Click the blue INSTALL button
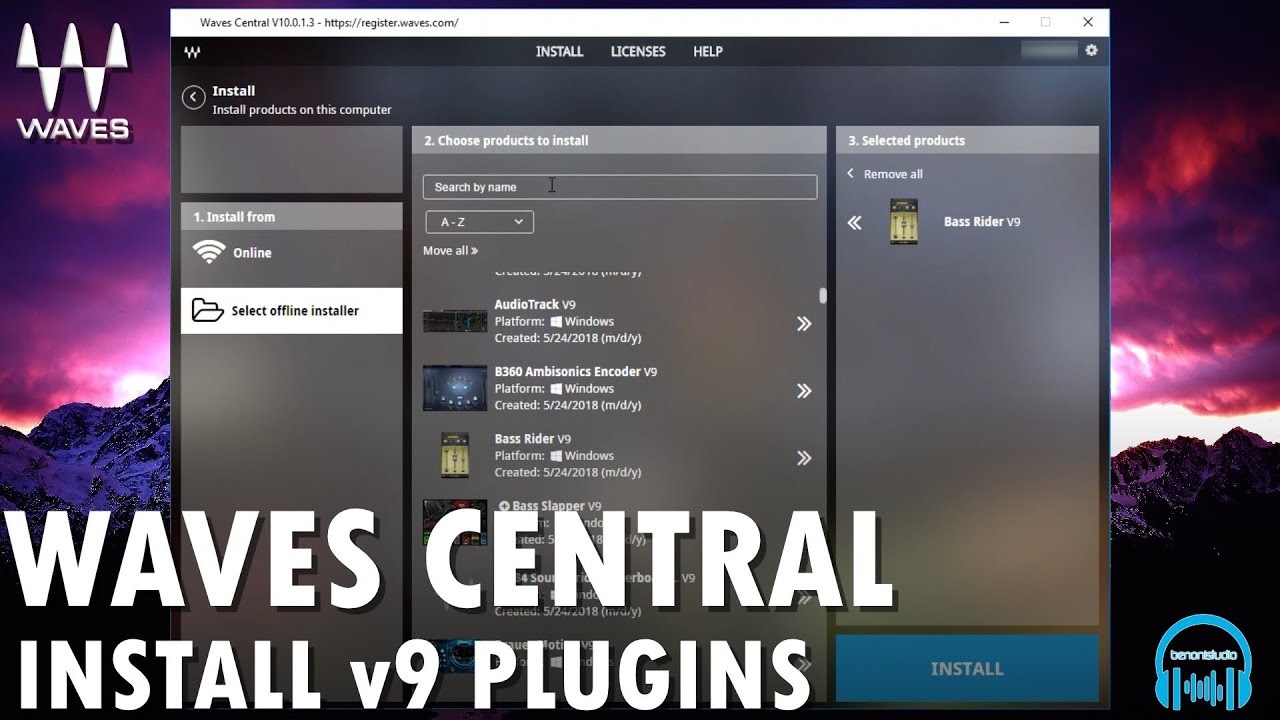This screenshot has width=1280, height=720. point(967,668)
